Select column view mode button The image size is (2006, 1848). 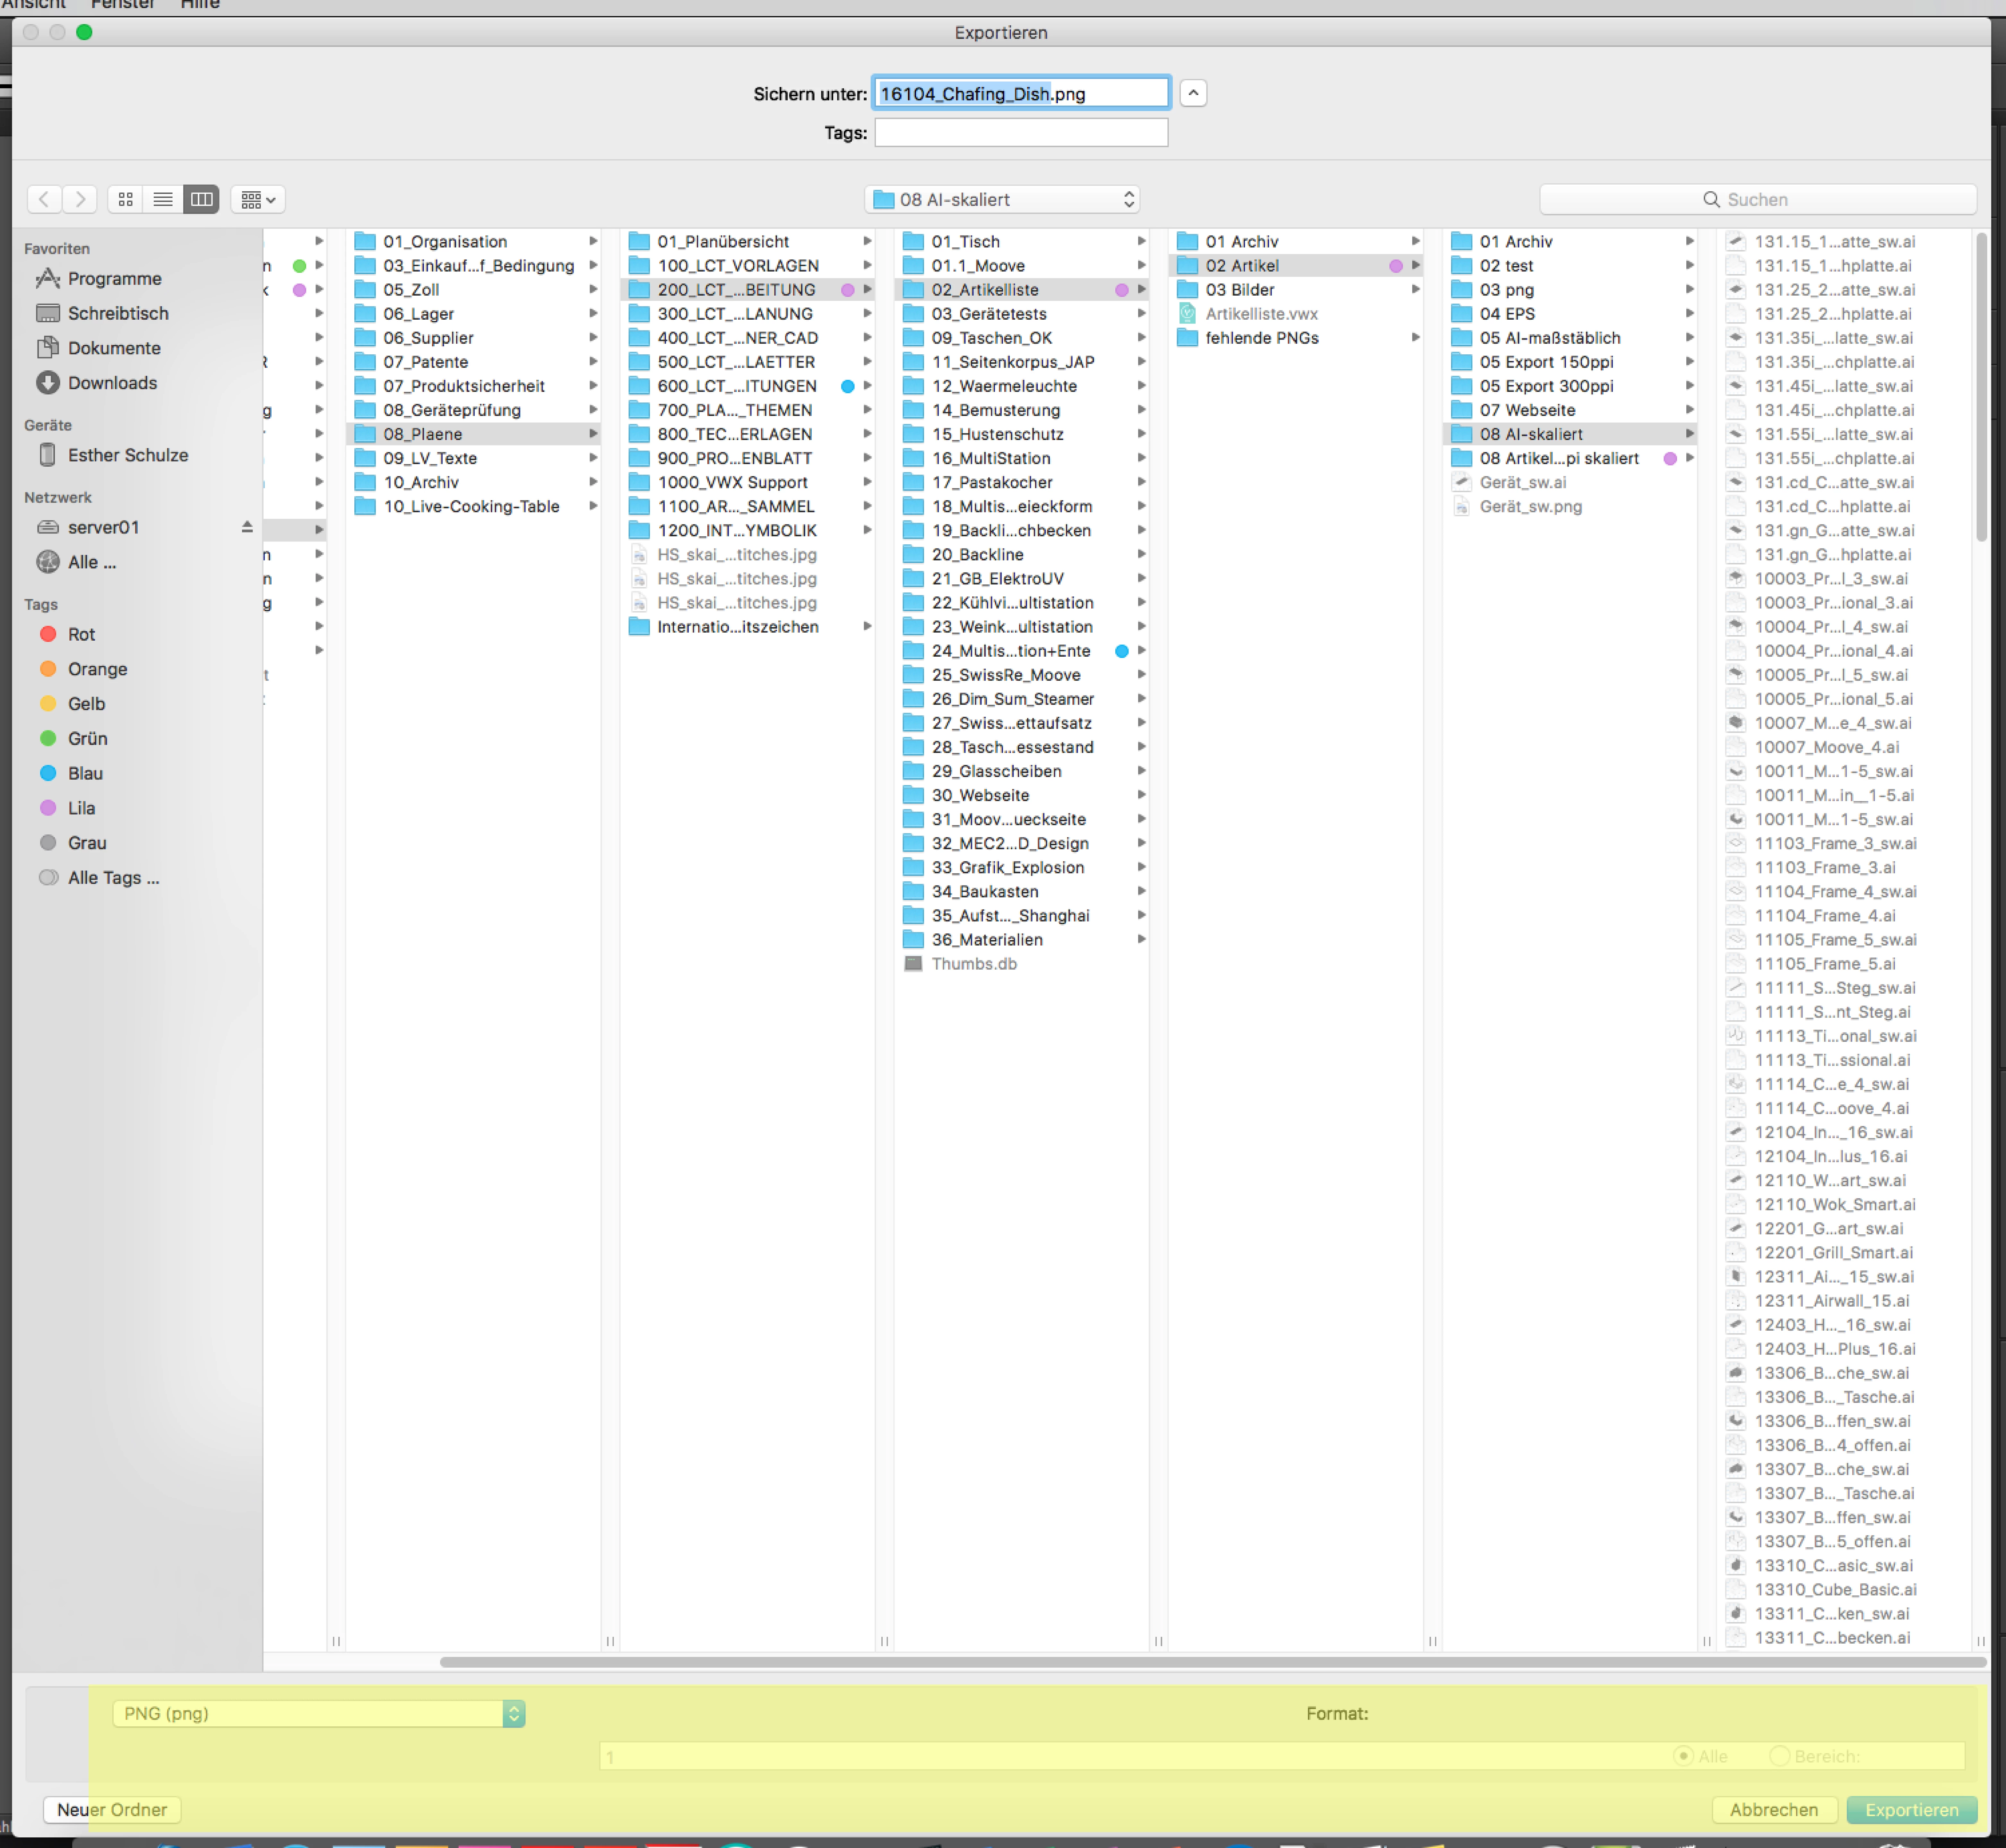click(201, 199)
